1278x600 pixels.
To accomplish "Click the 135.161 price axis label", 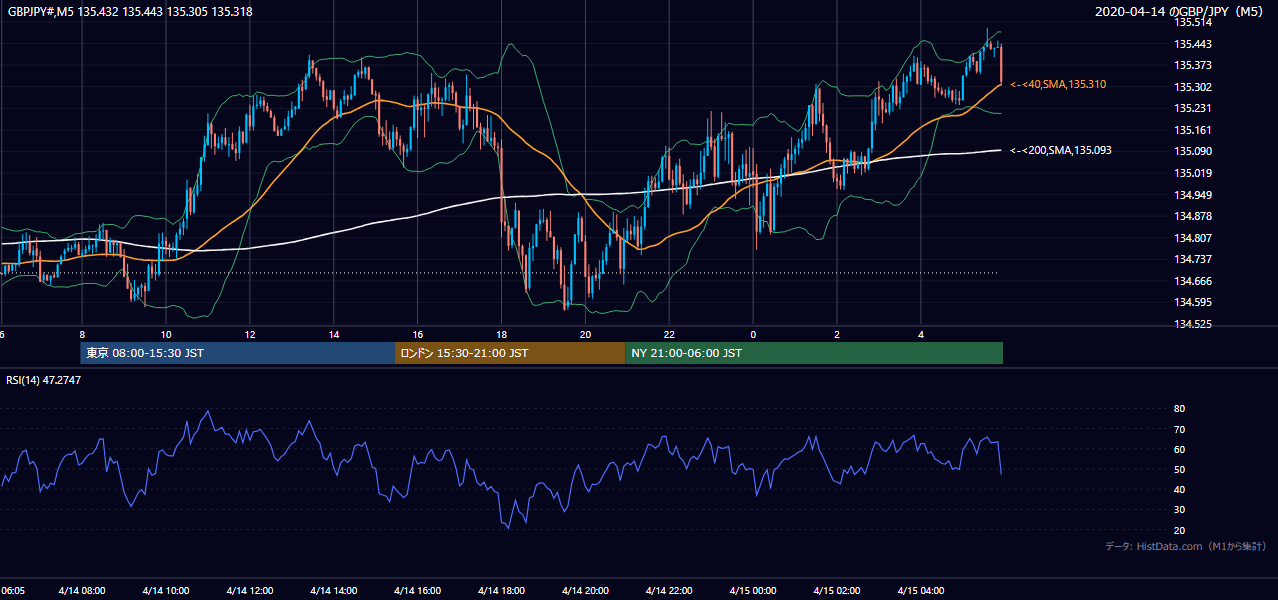I will [x=1193, y=130].
